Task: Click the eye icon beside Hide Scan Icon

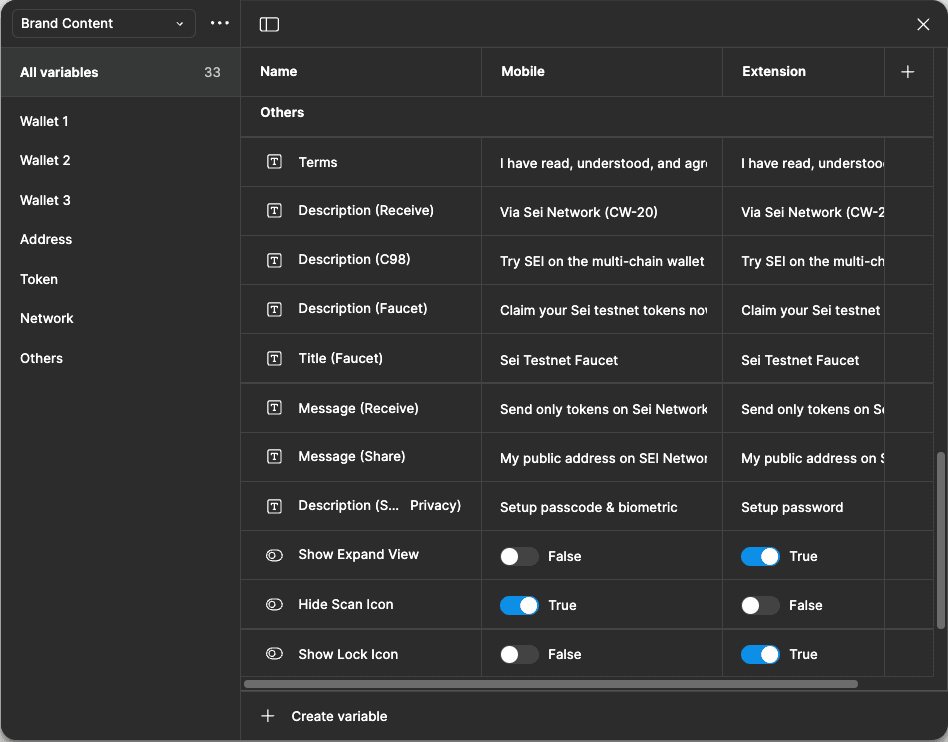Action: 274,604
